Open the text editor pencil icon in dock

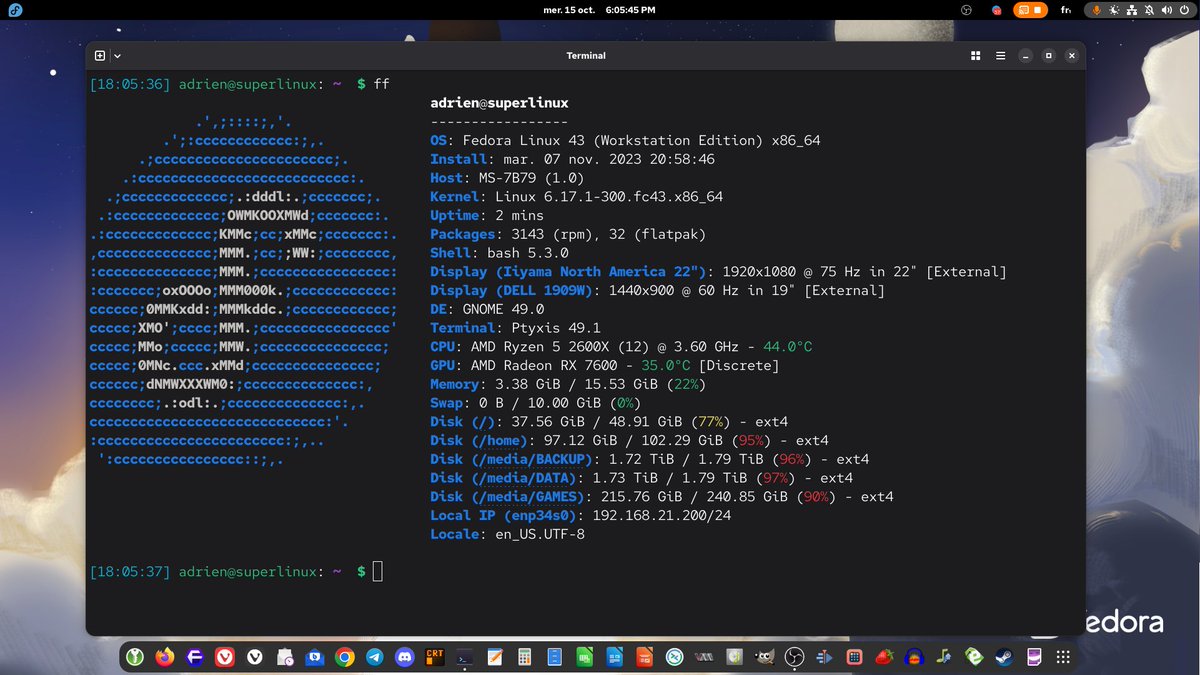click(x=494, y=657)
